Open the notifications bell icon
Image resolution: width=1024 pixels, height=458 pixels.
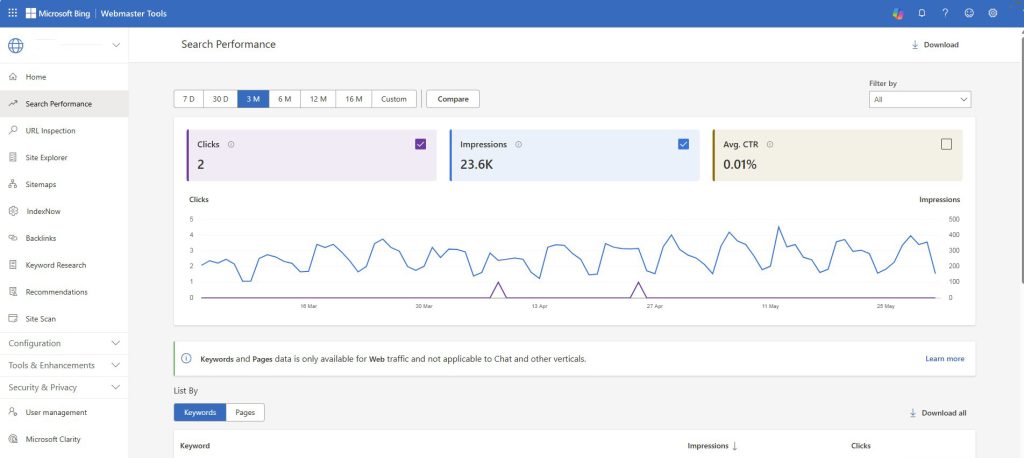pos(921,13)
